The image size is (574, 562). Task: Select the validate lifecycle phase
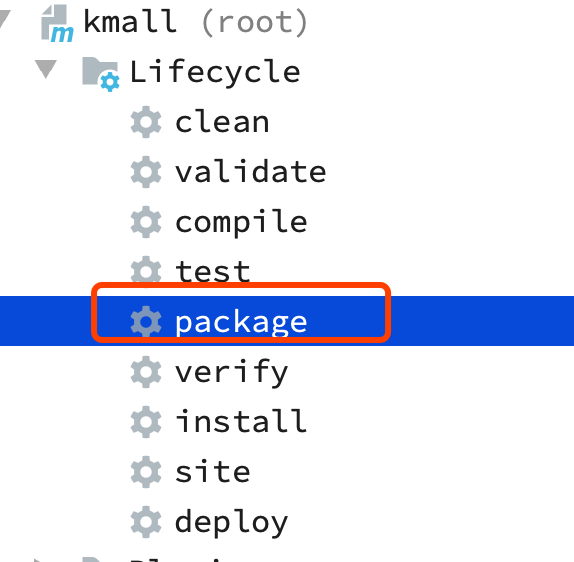coord(250,172)
